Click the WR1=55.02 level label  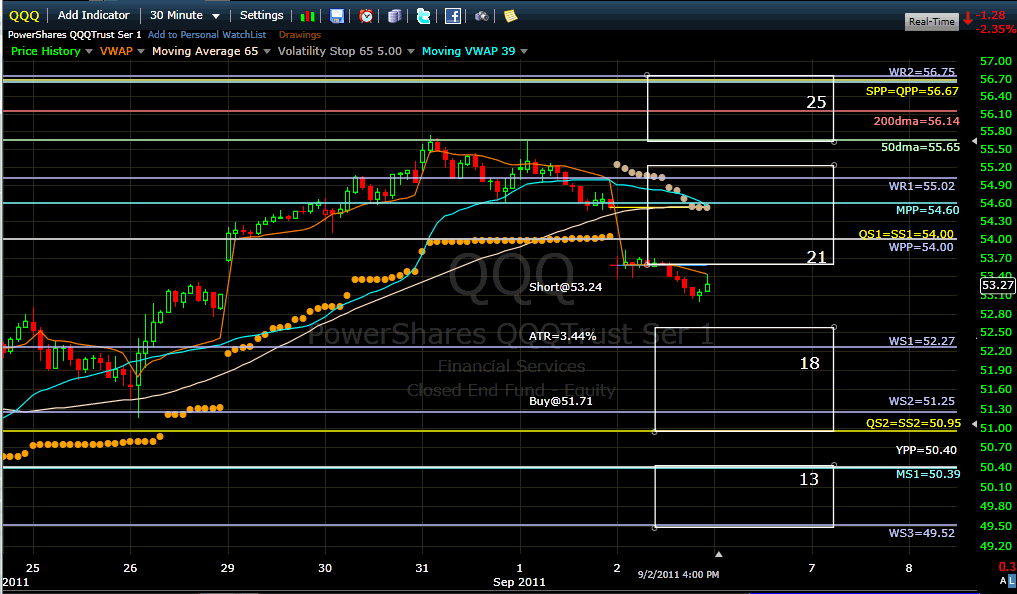(922, 186)
